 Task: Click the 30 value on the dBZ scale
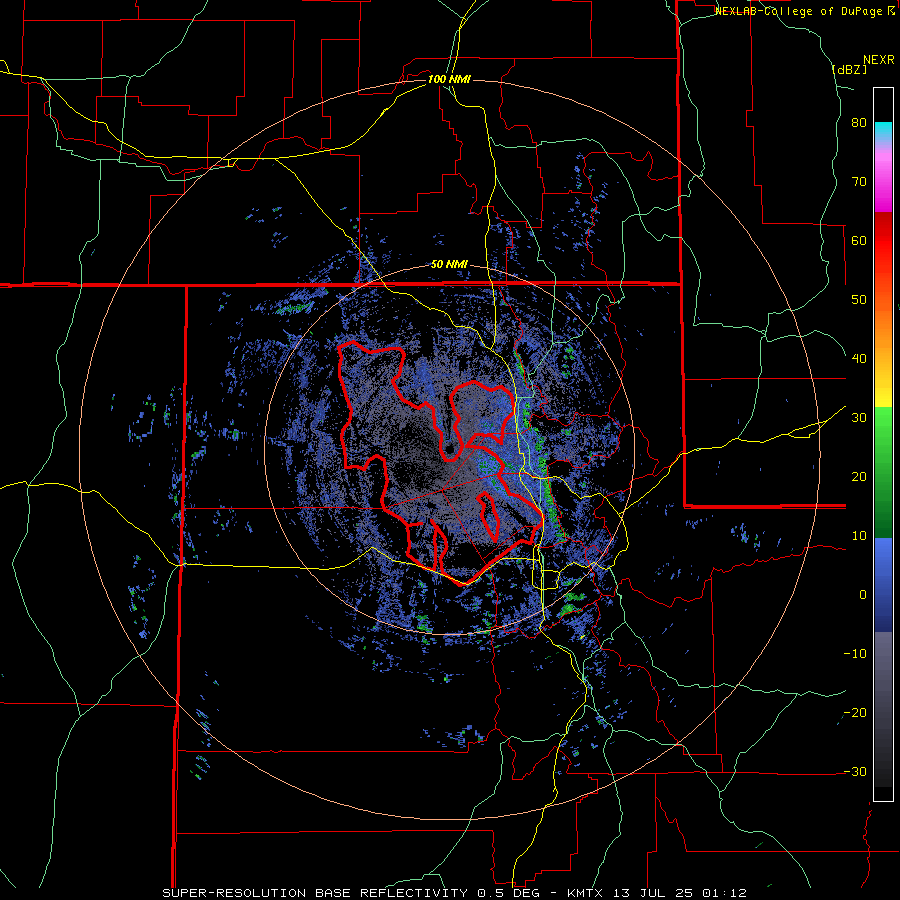pos(859,417)
